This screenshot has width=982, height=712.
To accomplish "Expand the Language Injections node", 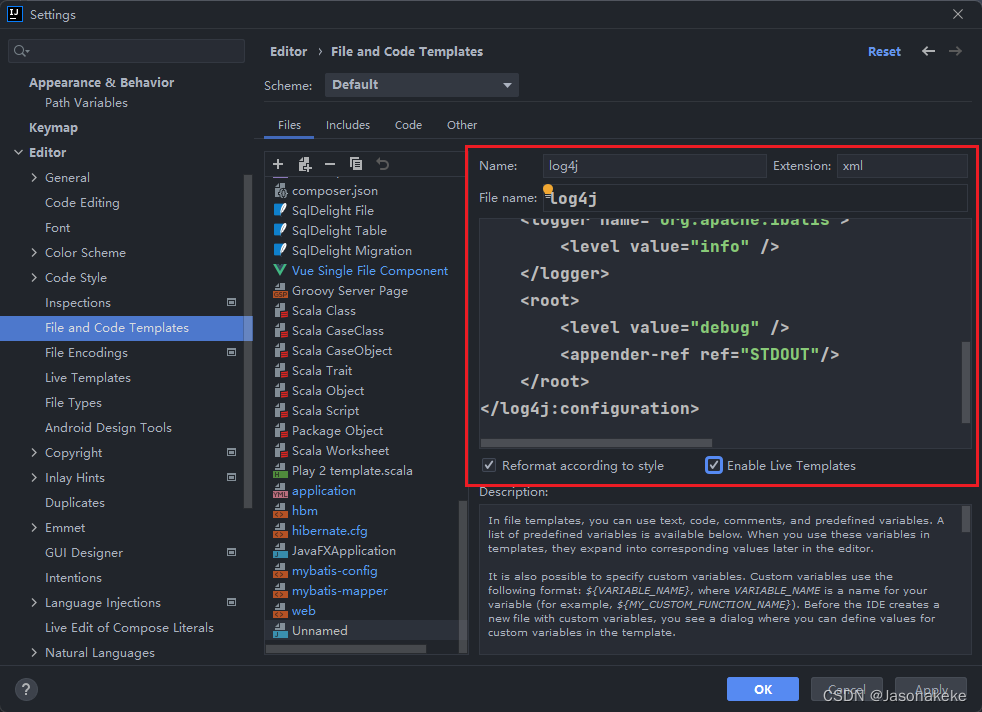I will pos(34,602).
